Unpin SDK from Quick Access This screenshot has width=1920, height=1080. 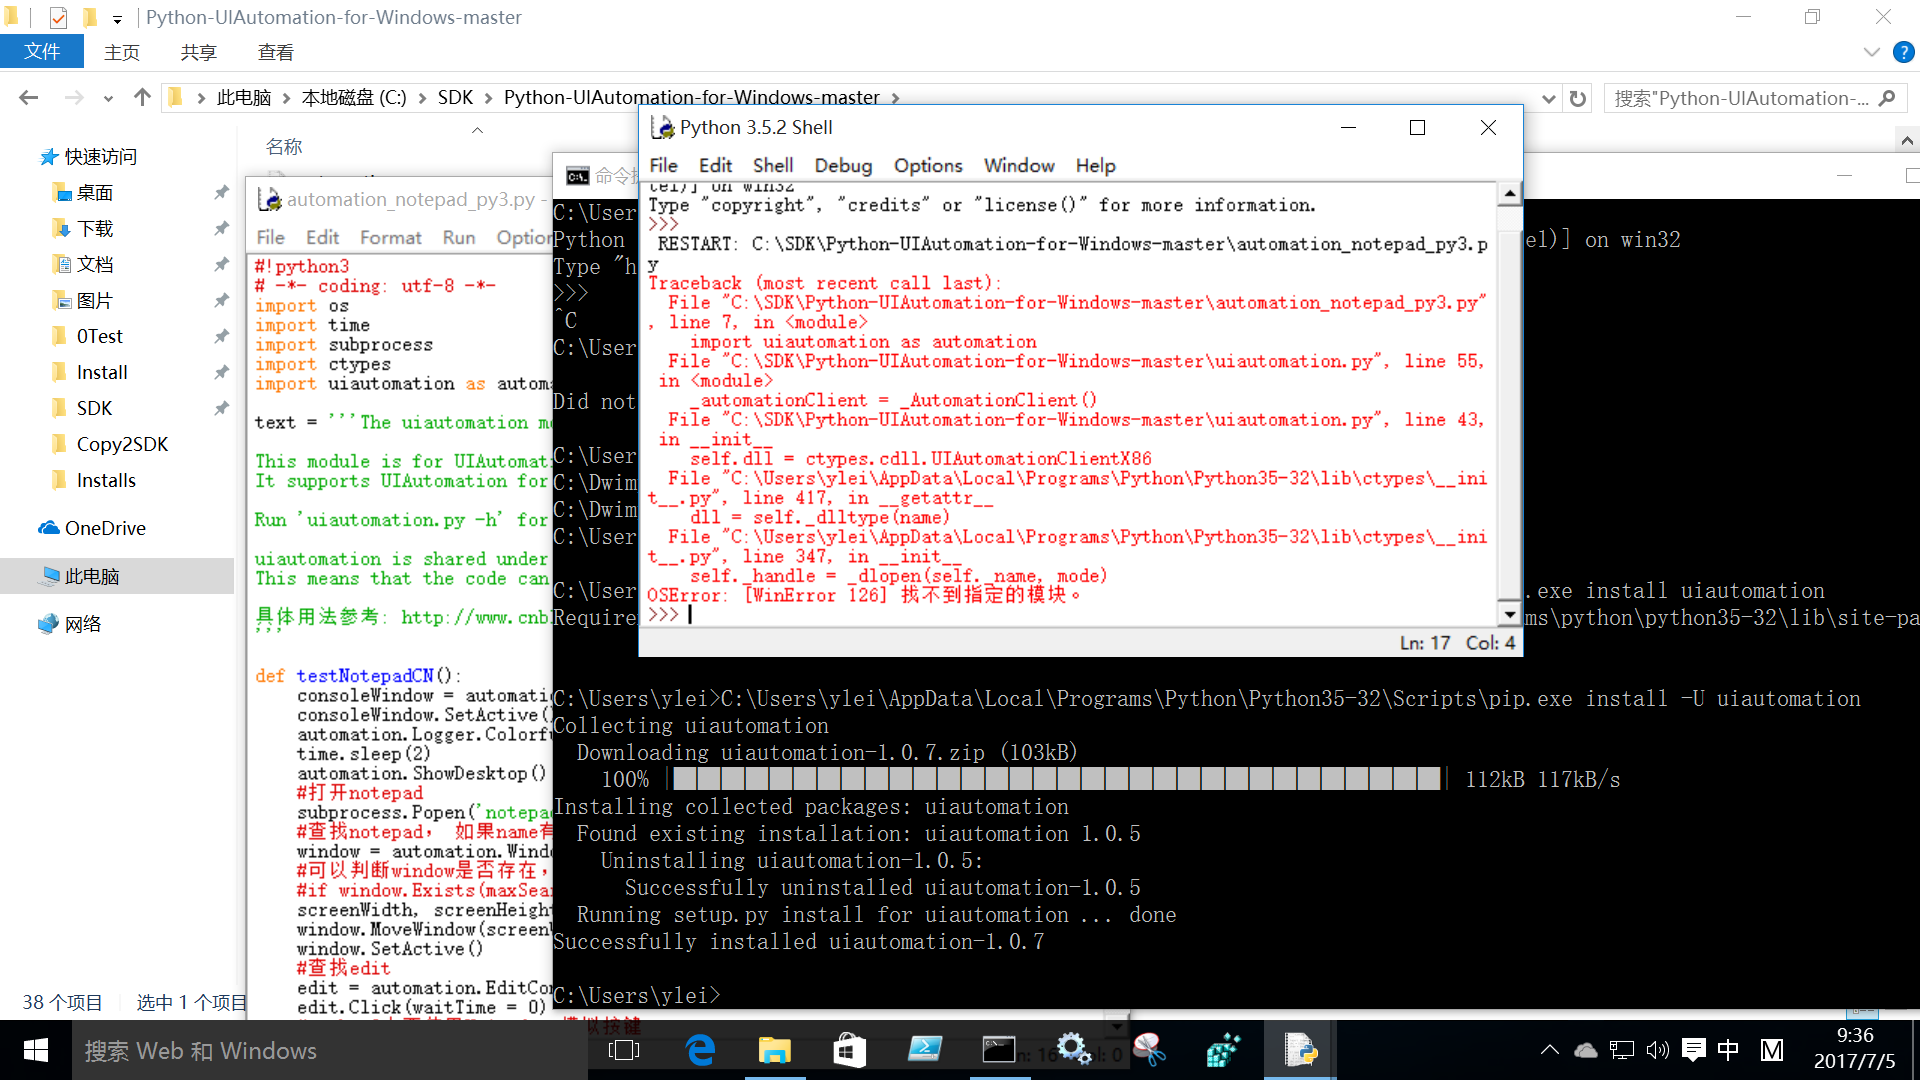point(221,408)
